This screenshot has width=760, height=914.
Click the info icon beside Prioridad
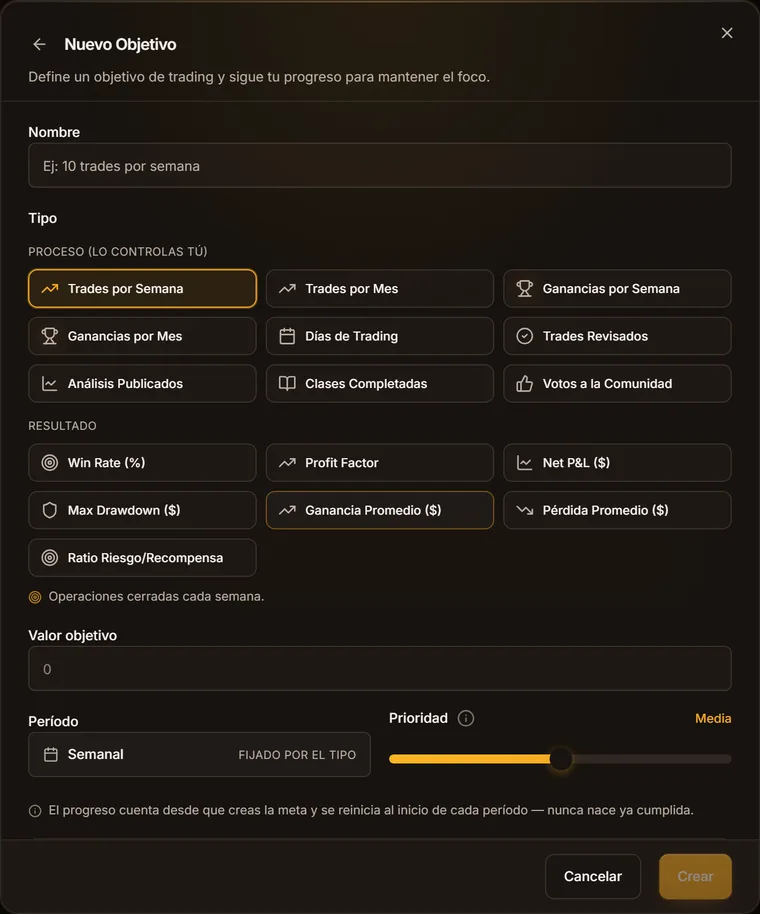click(466, 718)
